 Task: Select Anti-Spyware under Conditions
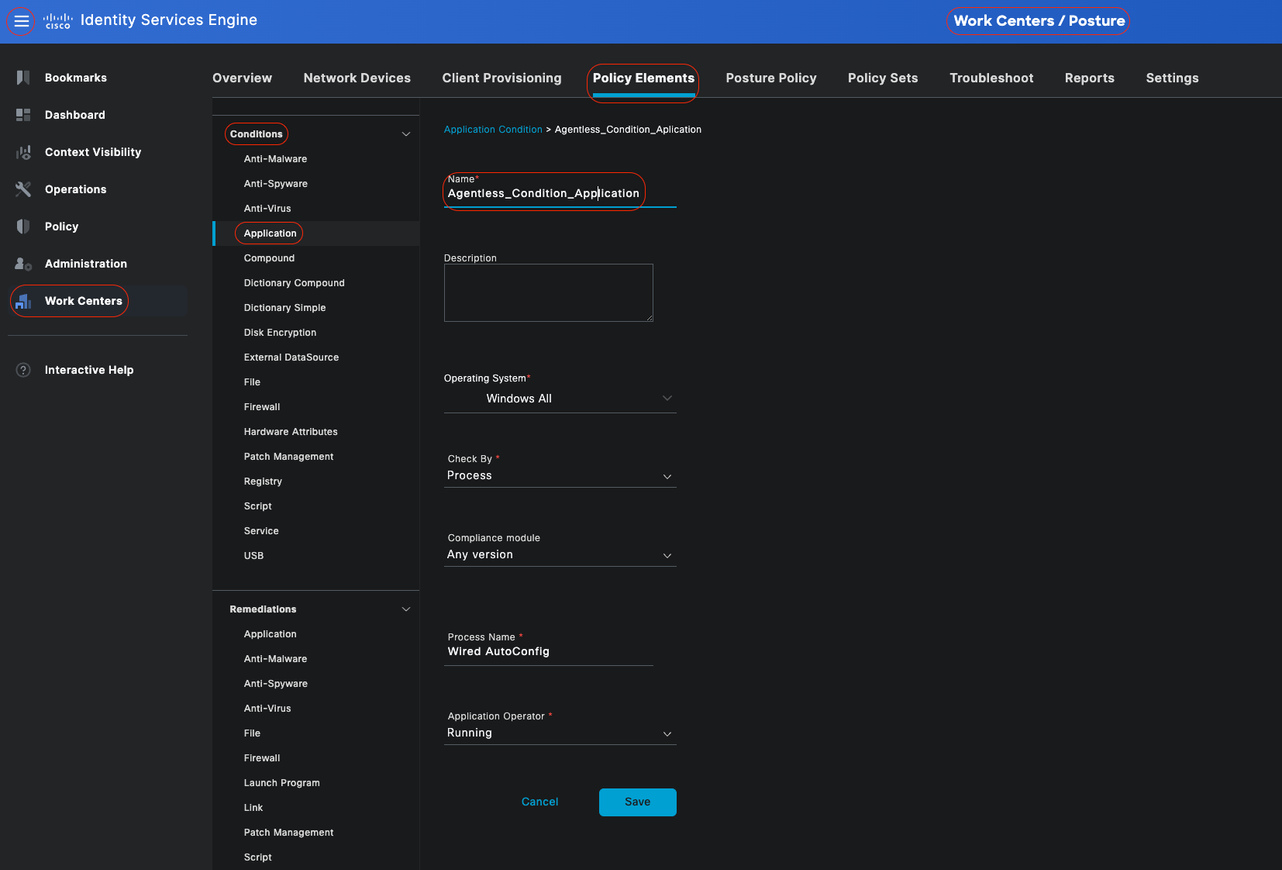point(276,184)
